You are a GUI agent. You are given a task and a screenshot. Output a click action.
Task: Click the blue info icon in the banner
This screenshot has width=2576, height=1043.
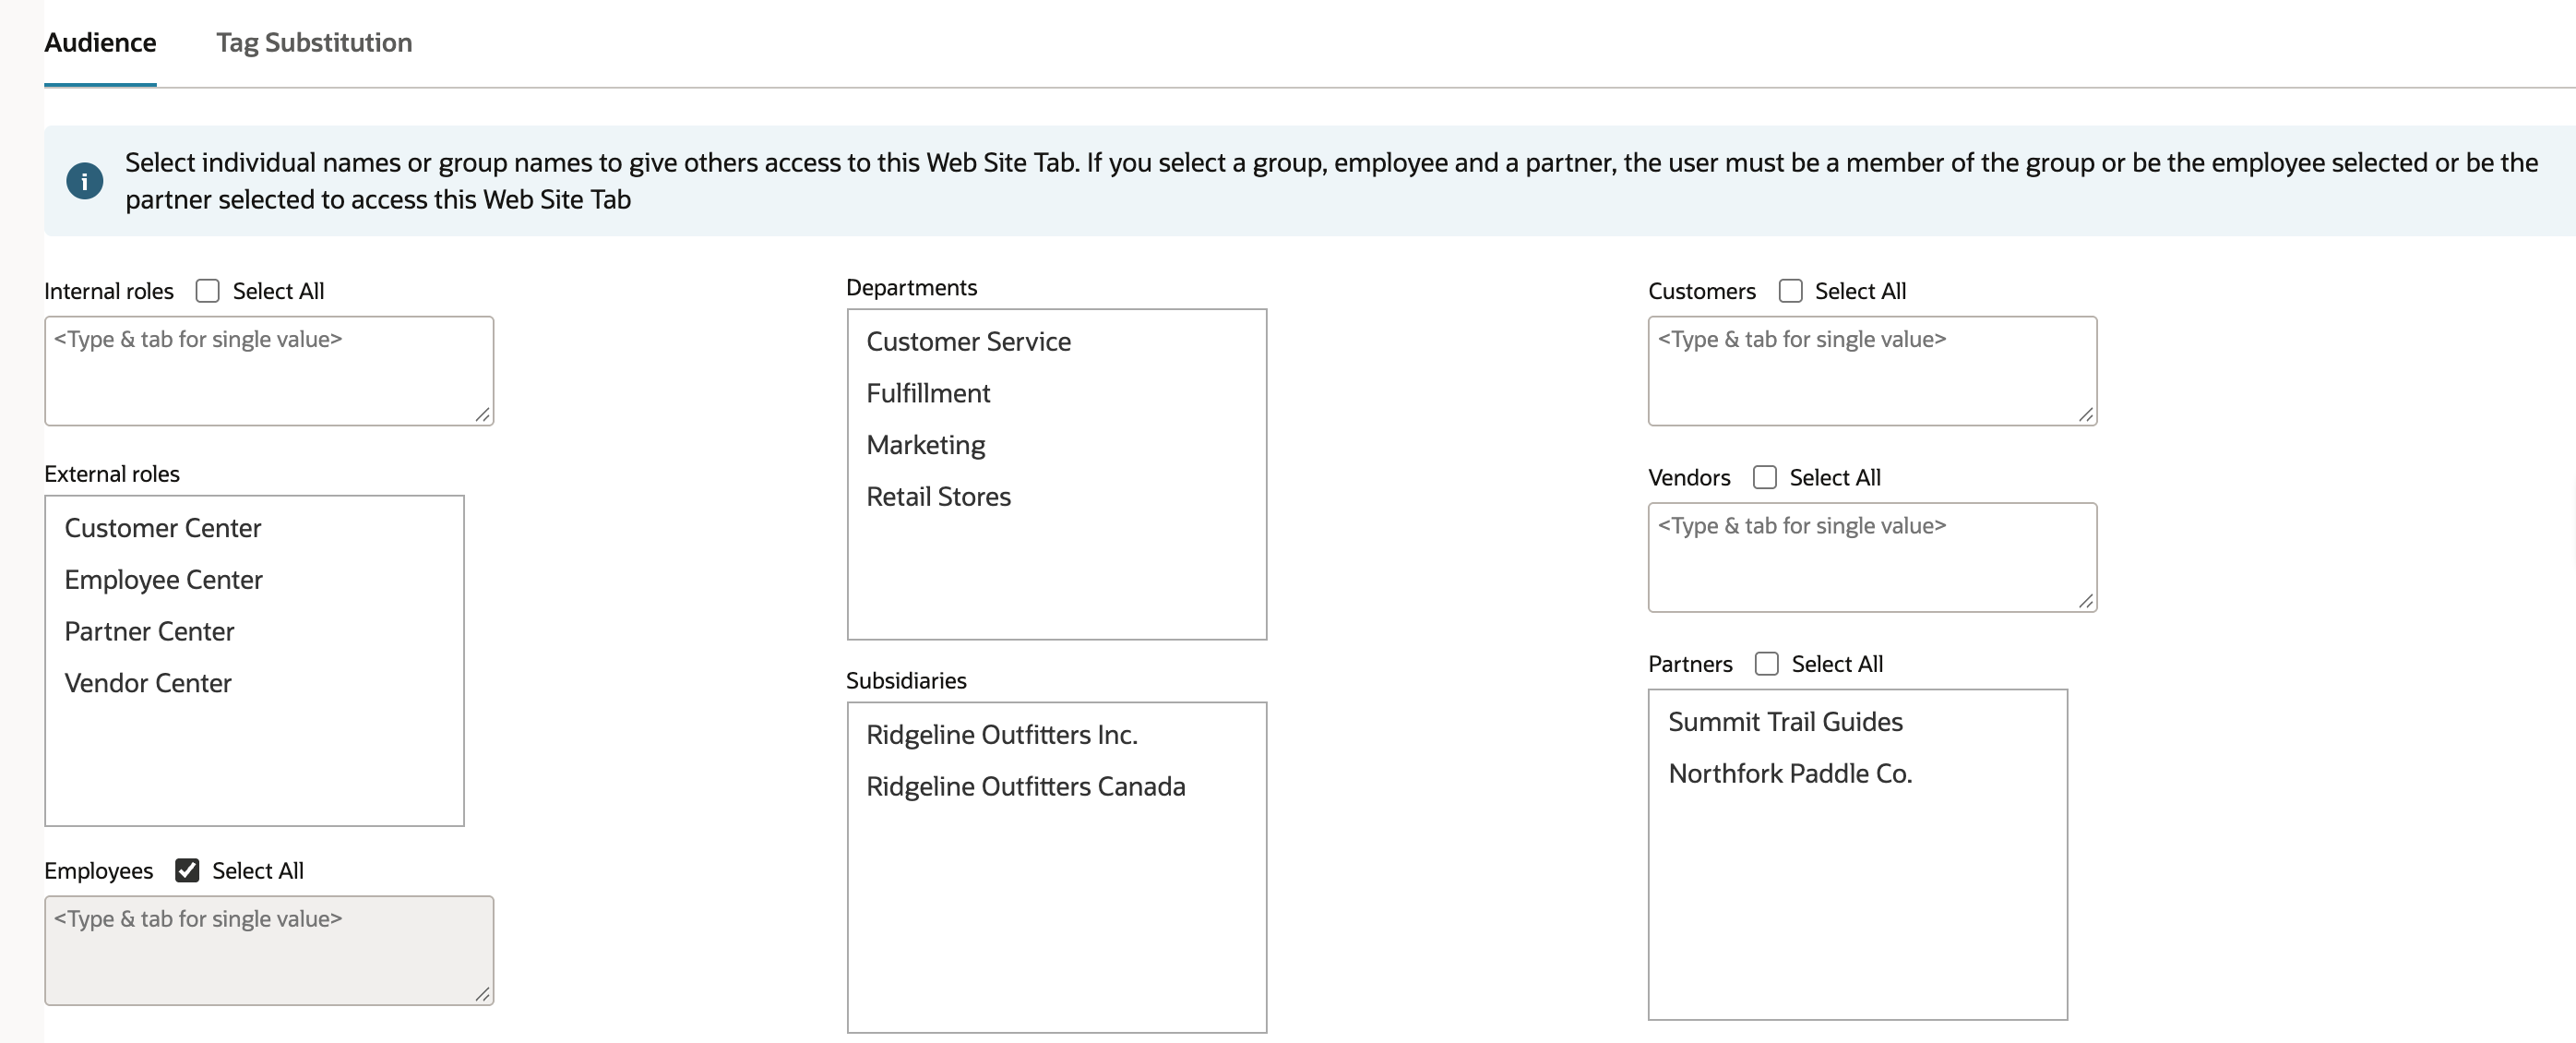[85, 181]
